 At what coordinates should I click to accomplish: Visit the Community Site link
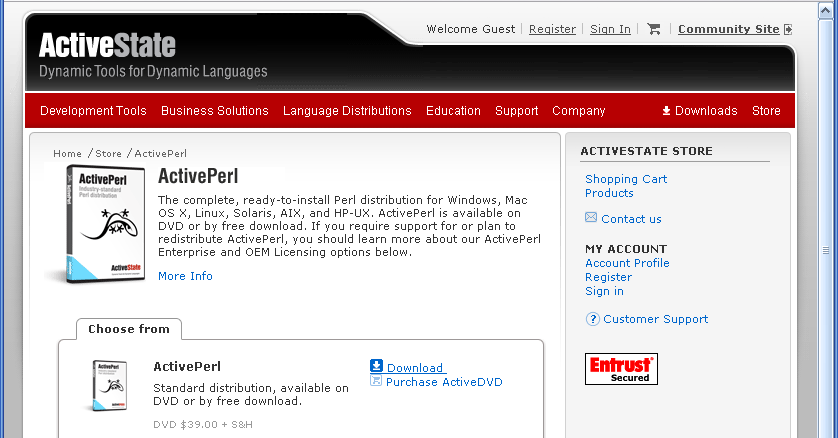(x=728, y=29)
